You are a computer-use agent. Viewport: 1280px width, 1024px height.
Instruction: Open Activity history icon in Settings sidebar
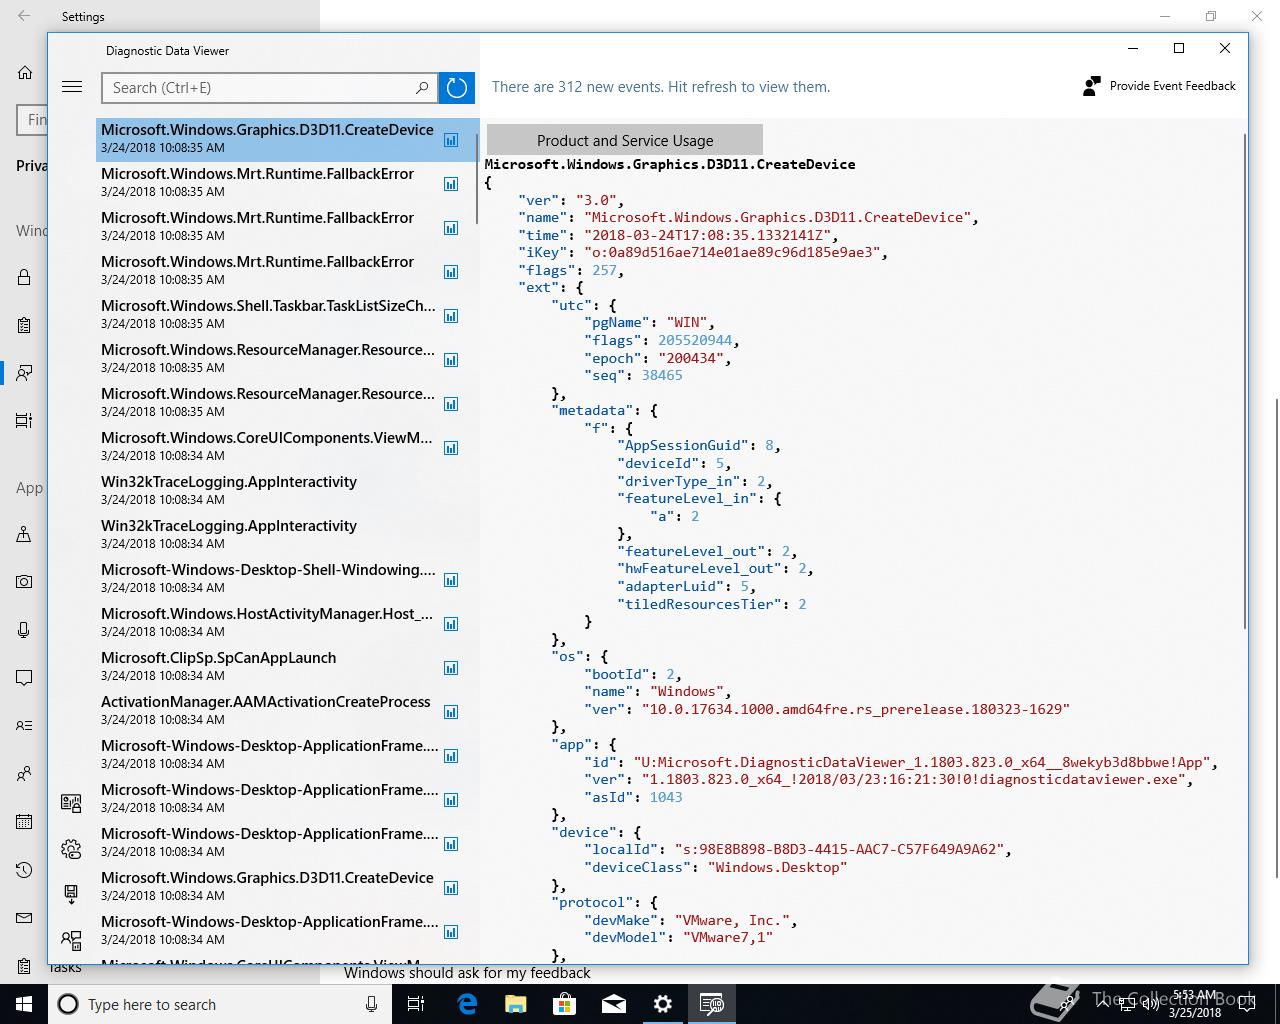24,420
